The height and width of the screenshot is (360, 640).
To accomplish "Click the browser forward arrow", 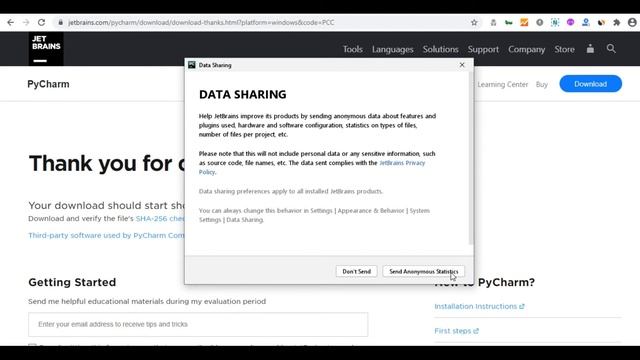I will (26, 22).
